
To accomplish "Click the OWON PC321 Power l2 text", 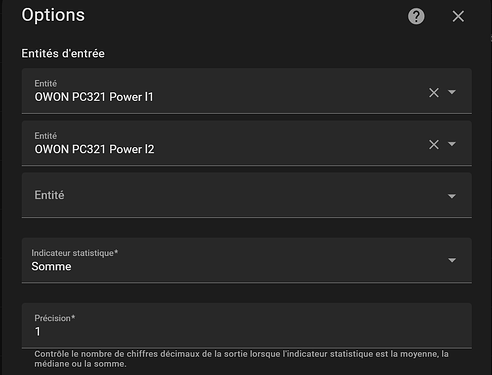I will pyautogui.click(x=94, y=149).
